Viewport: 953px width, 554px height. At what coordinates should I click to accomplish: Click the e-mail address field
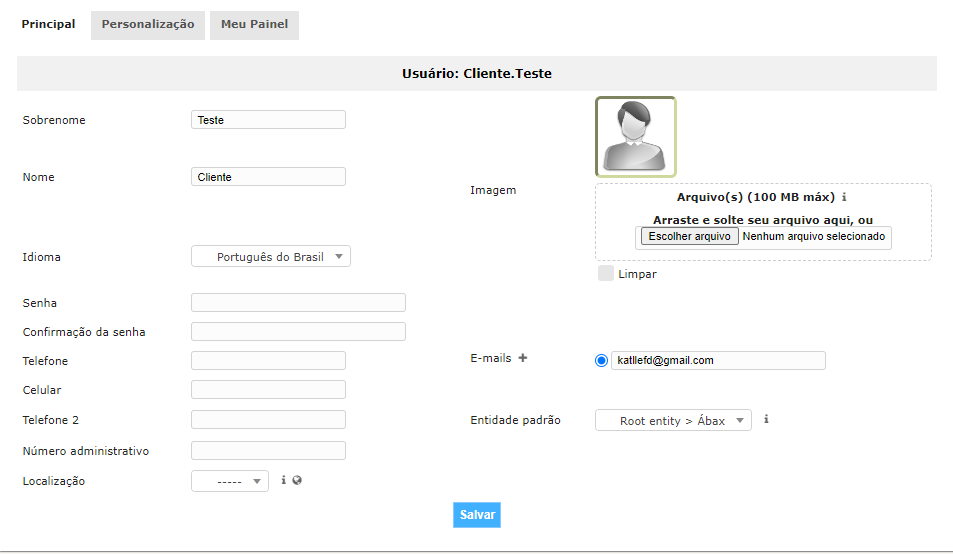(x=718, y=361)
